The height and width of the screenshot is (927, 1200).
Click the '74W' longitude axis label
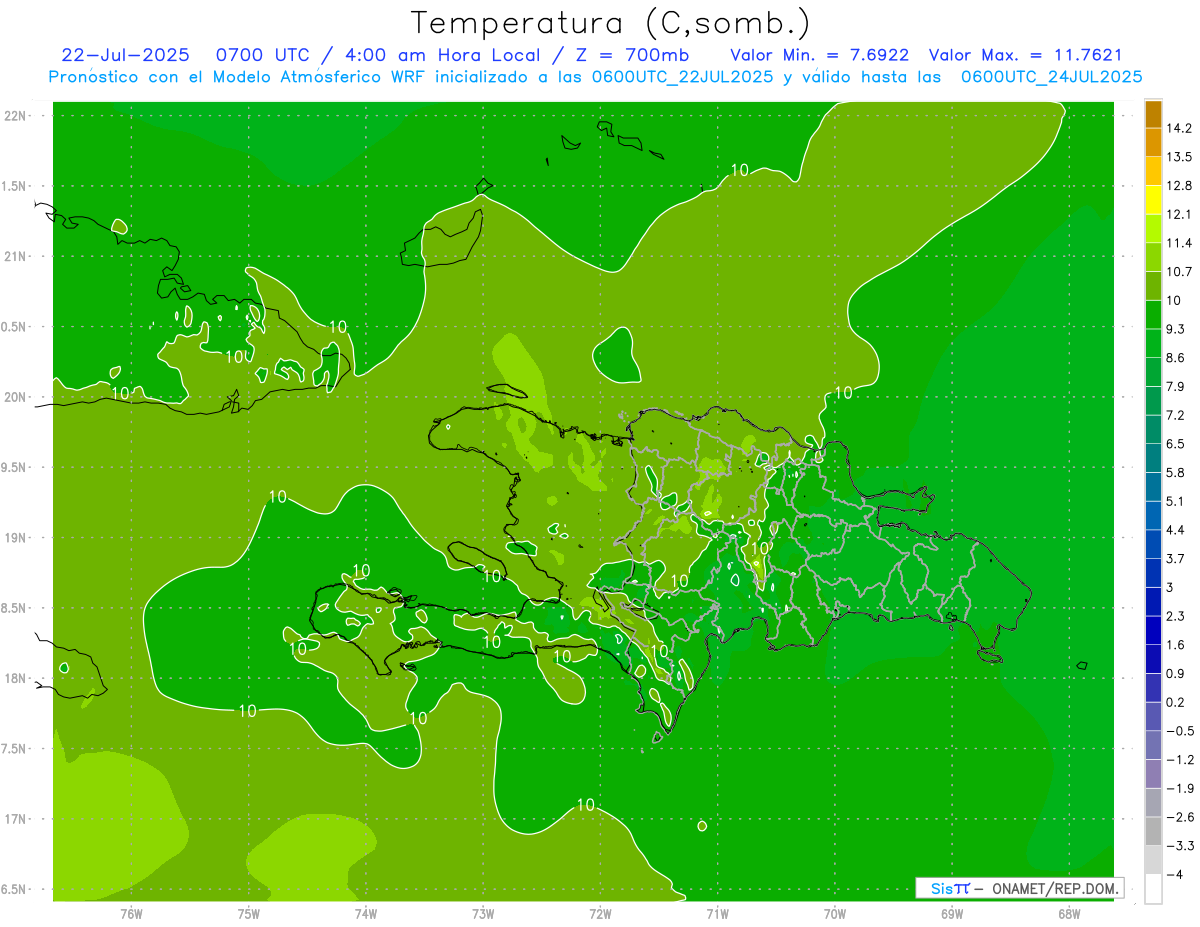pyautogui.click(x=366, y=914)
